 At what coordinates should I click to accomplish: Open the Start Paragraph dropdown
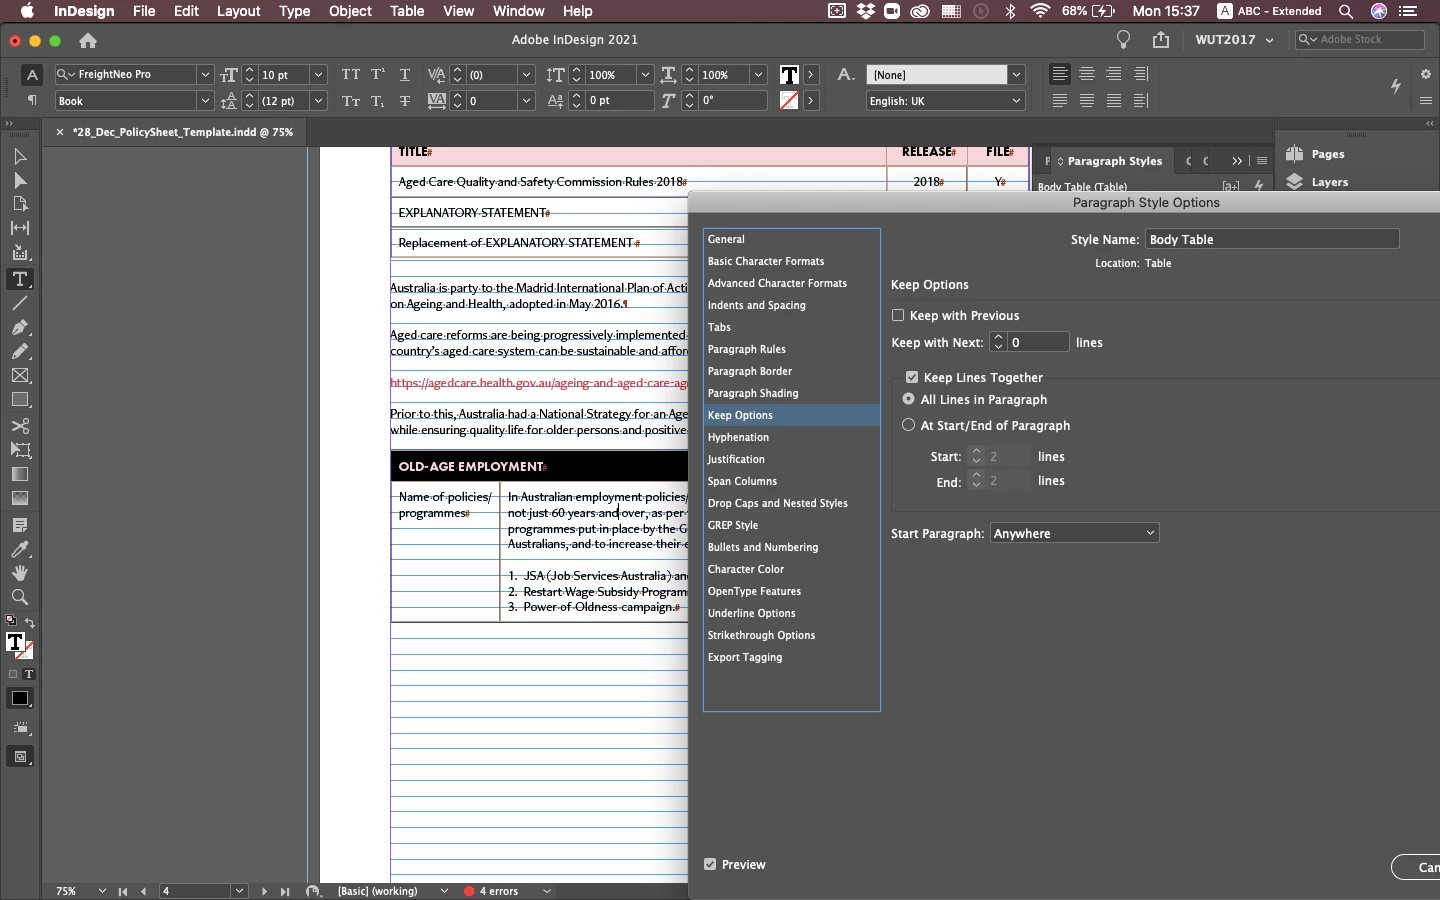point(1075,533)
